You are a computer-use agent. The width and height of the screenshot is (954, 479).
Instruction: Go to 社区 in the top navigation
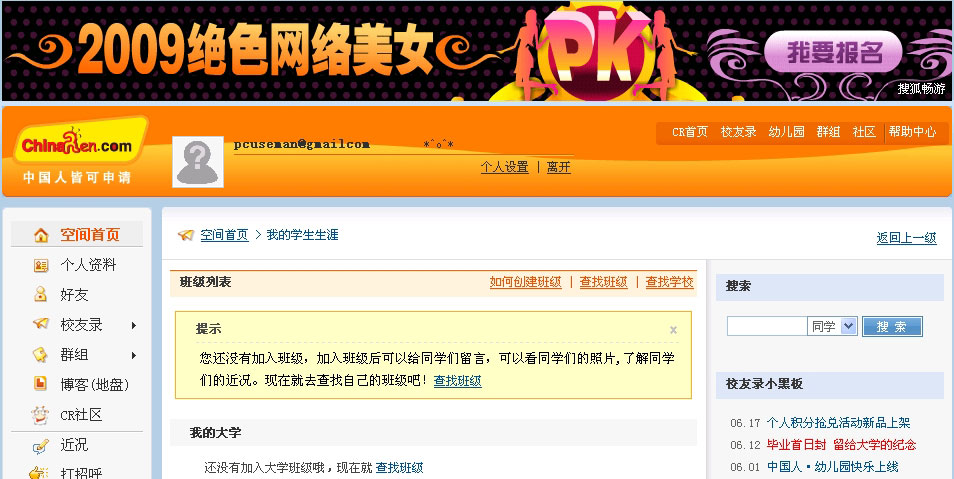point(864,131)
